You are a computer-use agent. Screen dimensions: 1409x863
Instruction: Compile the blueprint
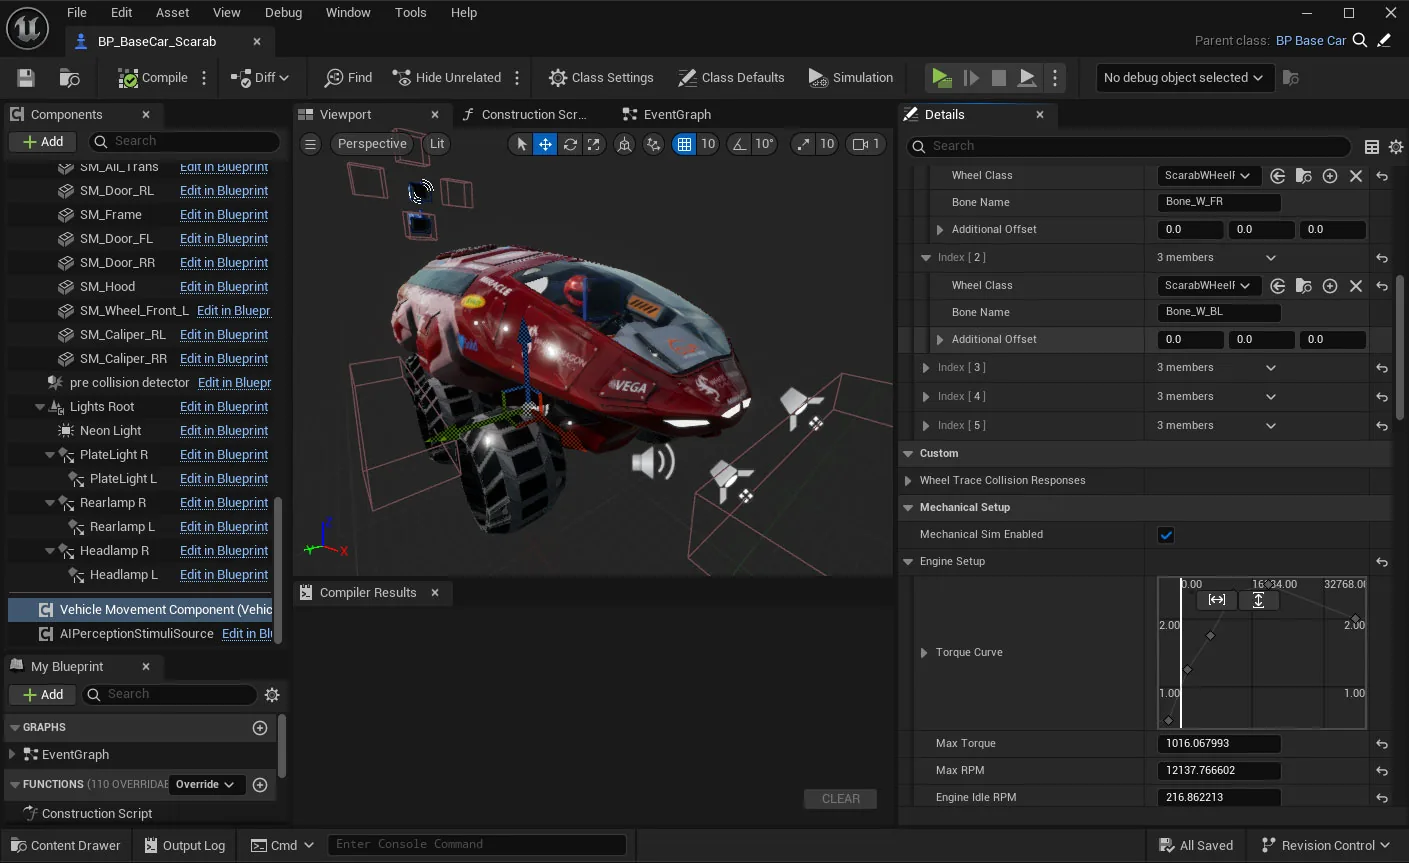[153, 77]
